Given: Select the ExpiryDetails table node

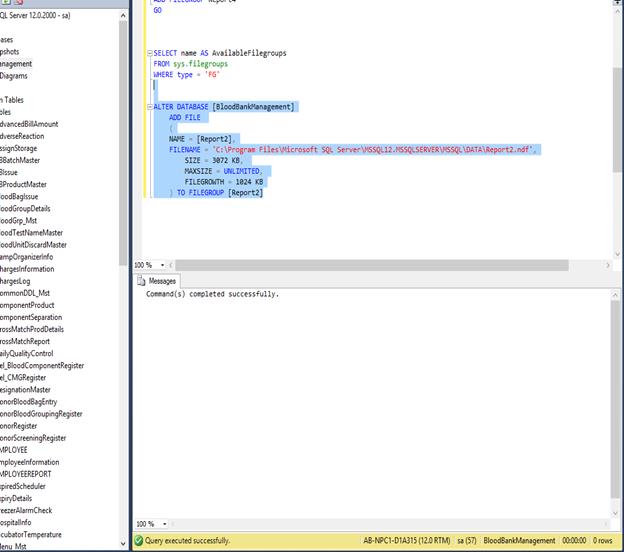Looking at the screenshot, I should (x=16, y=498).
